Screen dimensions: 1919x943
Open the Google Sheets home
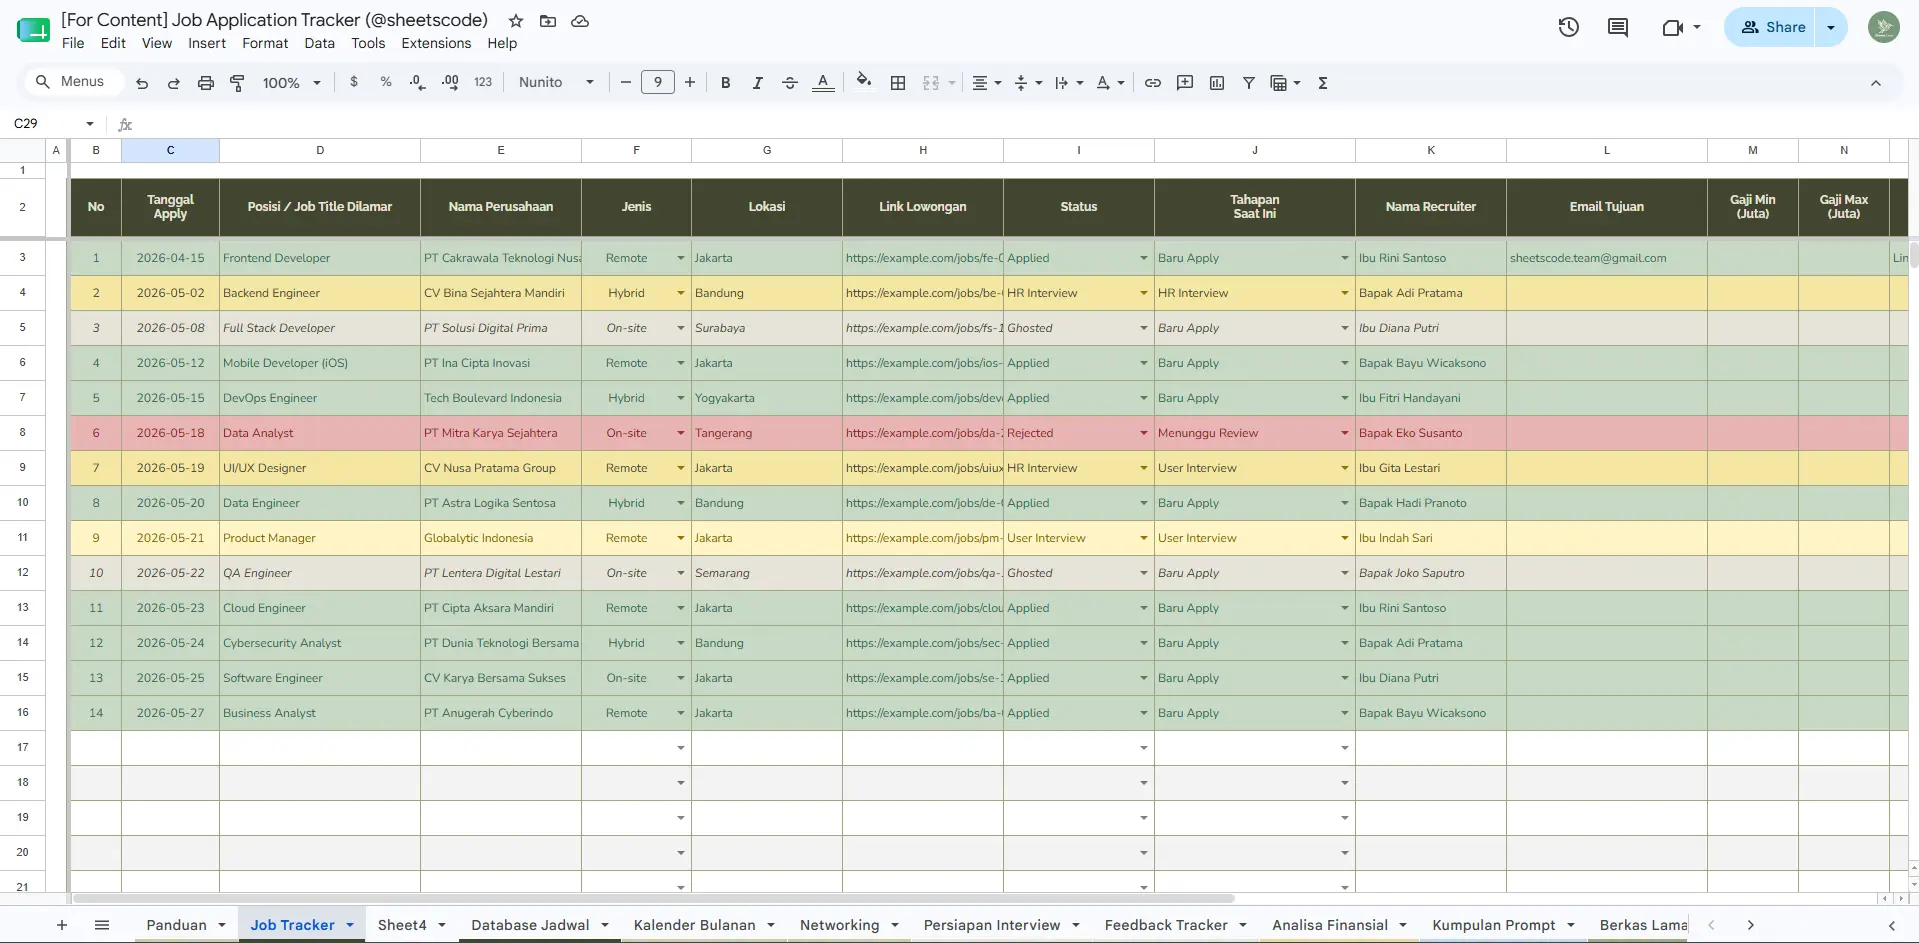(x=33, y=30)
